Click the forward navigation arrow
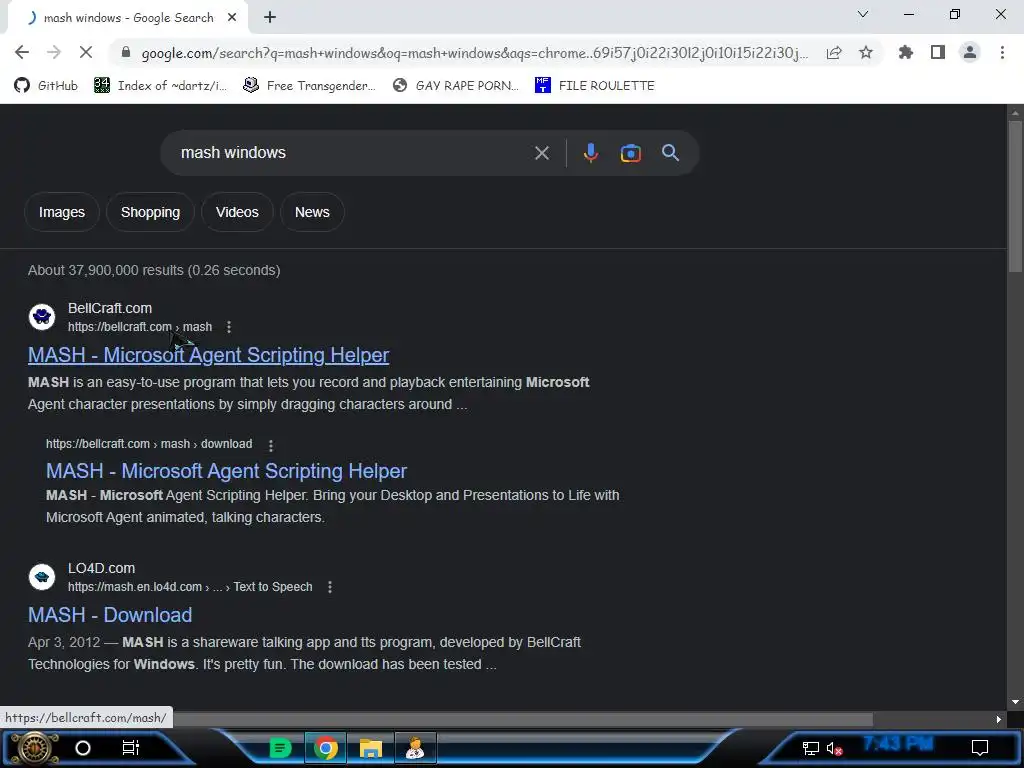The height and width of the screenshot is (768, 1024). (x=54, y=52)
